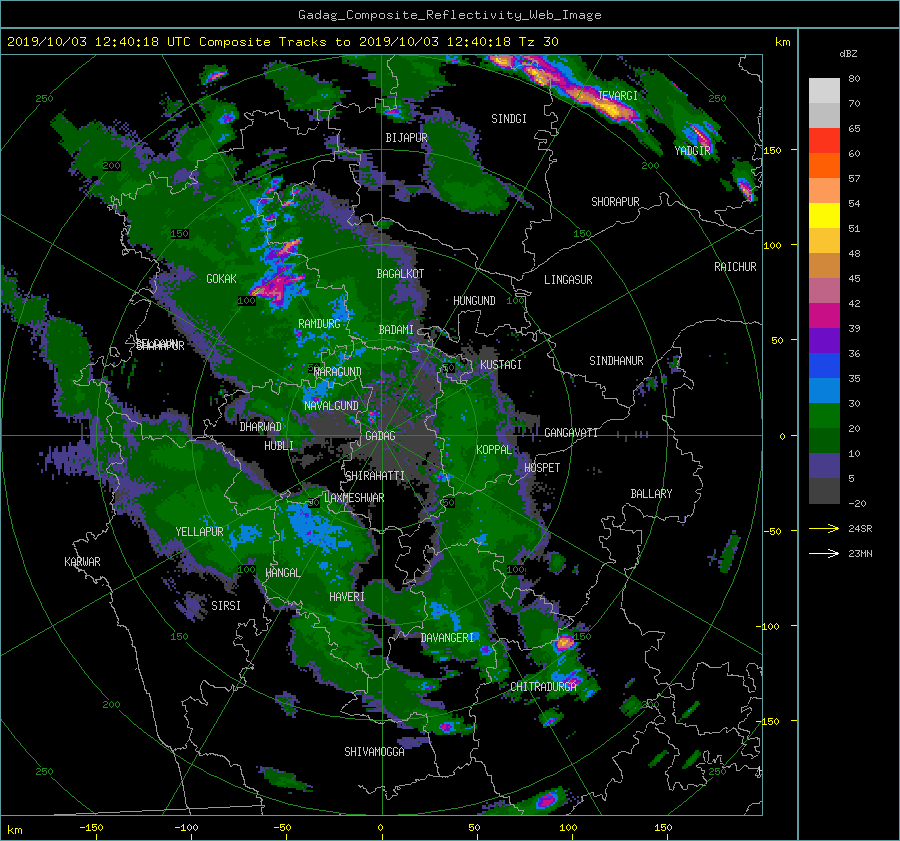
Task: Select the NARAGUND label
Action: [x=338, y=372]
